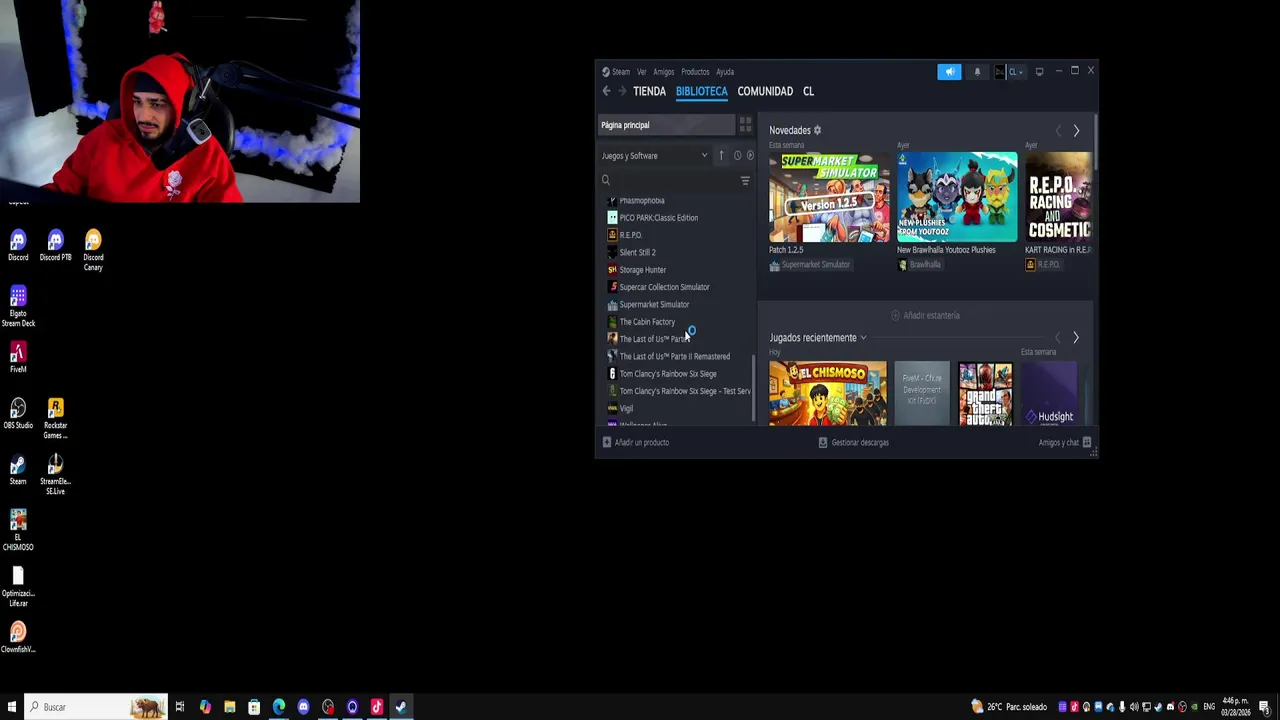Open the Brawlhalla tag under Novedades
Image resolution: width=1280 pixels, height=720 pixels.
(x=919, y=265)
